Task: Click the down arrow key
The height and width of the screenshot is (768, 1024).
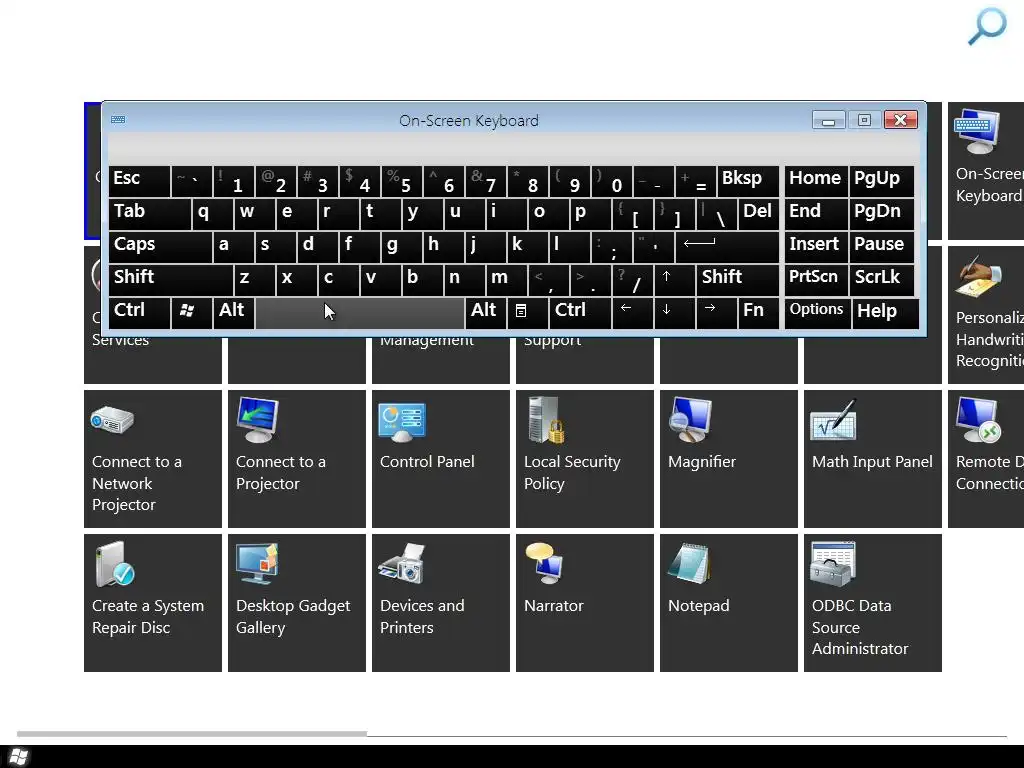Action: (x=675, y=313)
